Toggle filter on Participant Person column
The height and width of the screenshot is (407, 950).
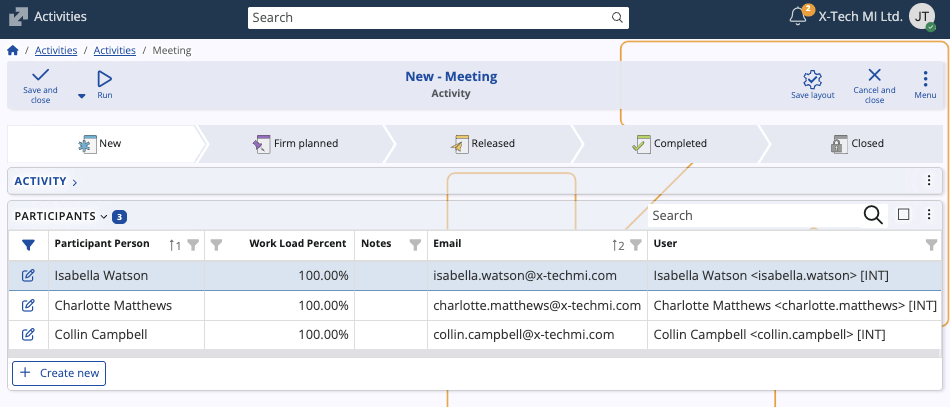point(194,244)
